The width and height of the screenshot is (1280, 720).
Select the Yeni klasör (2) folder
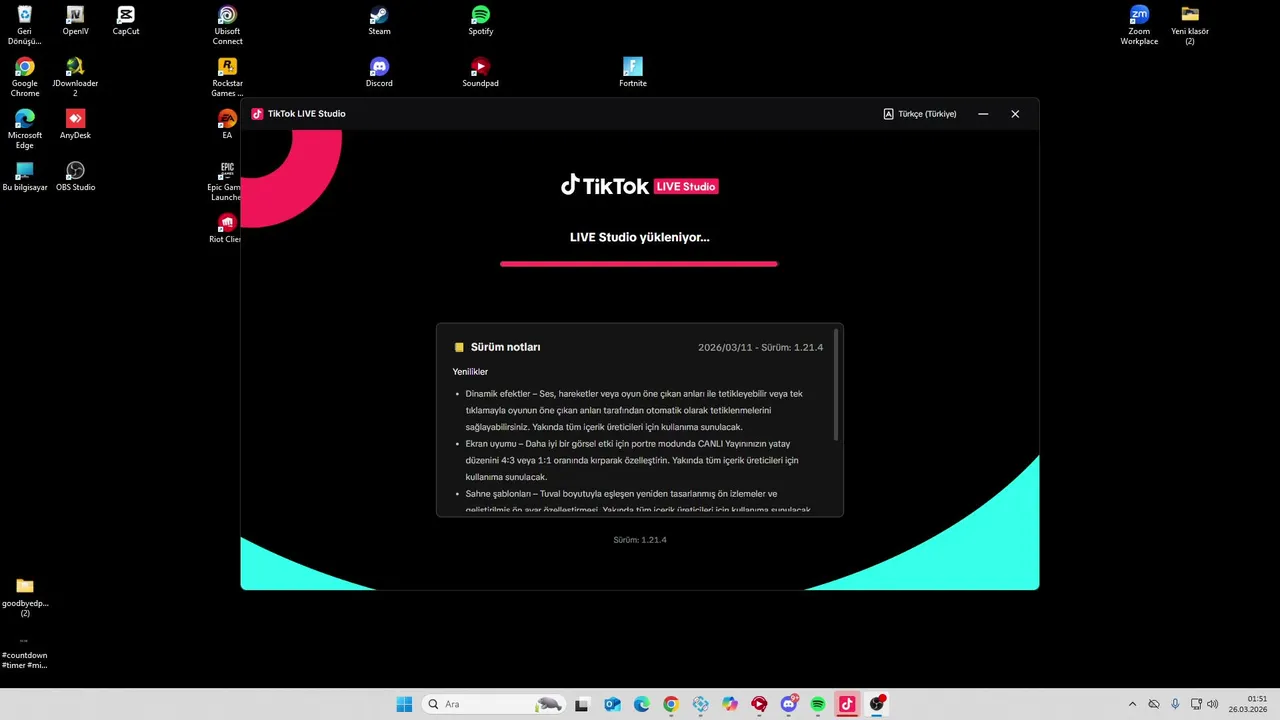(1190, 26)
